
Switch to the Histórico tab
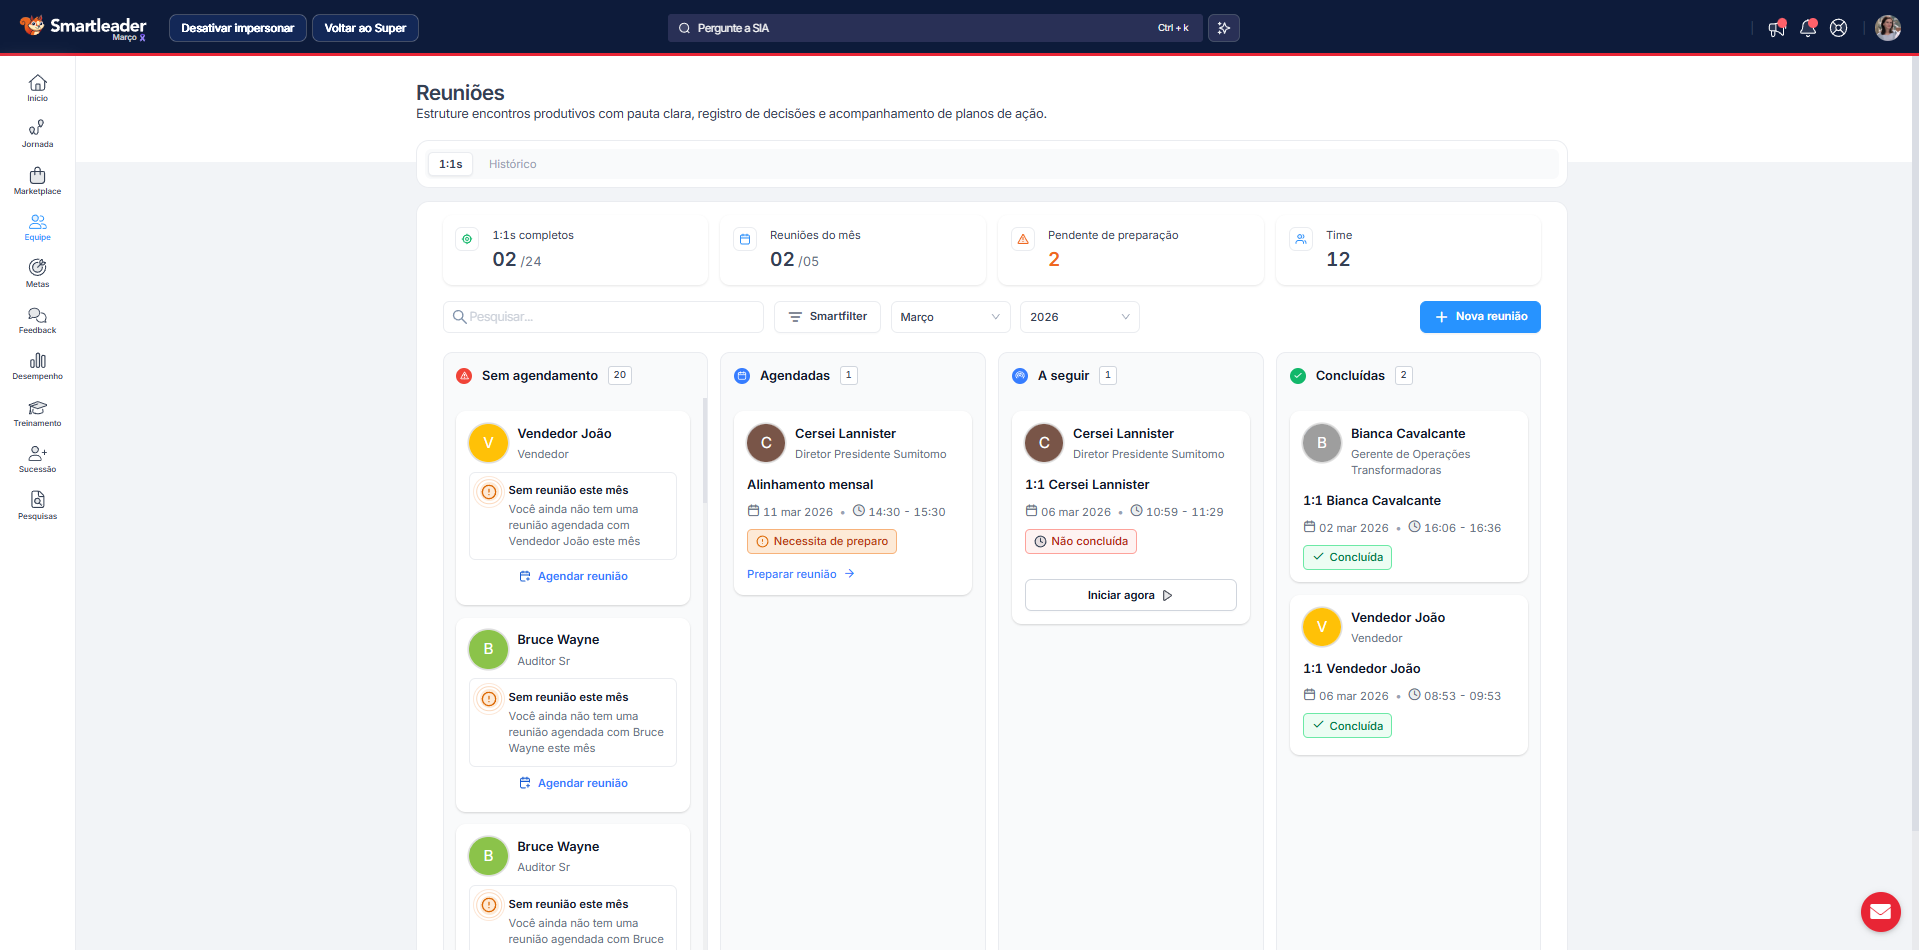tap(512, 164)
